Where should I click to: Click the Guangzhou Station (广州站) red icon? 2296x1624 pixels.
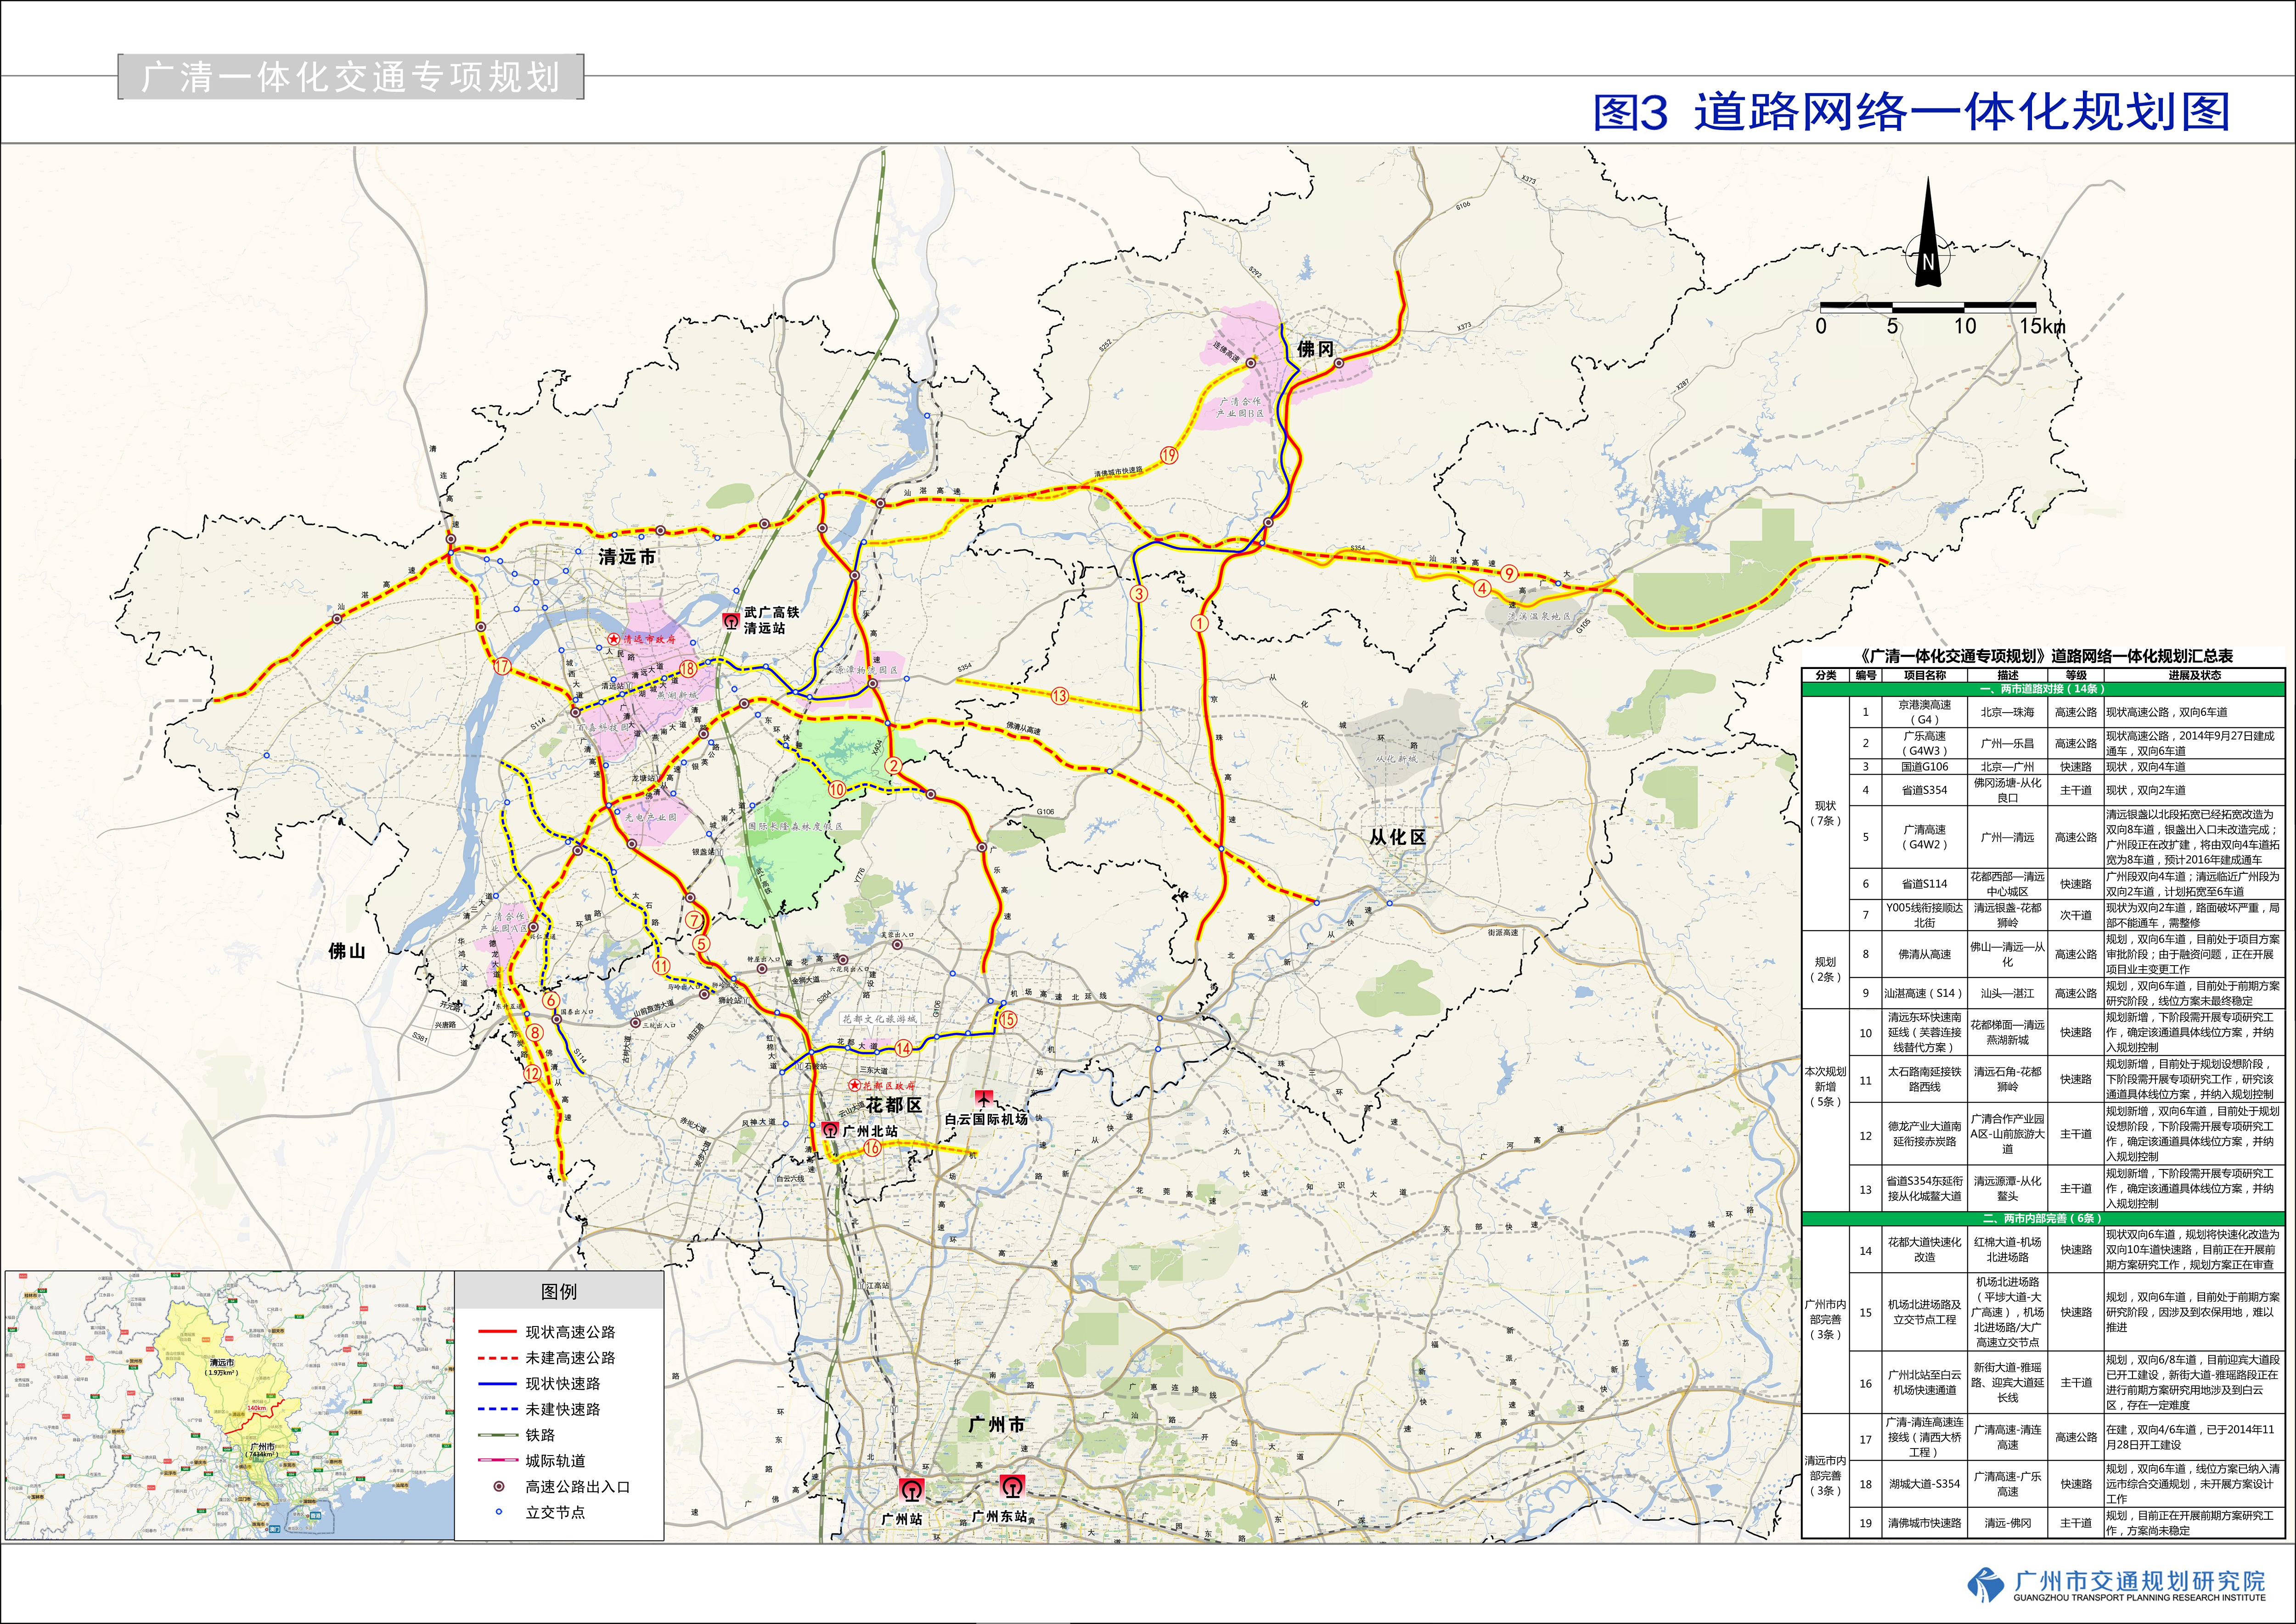click(x=911, y=1490)
